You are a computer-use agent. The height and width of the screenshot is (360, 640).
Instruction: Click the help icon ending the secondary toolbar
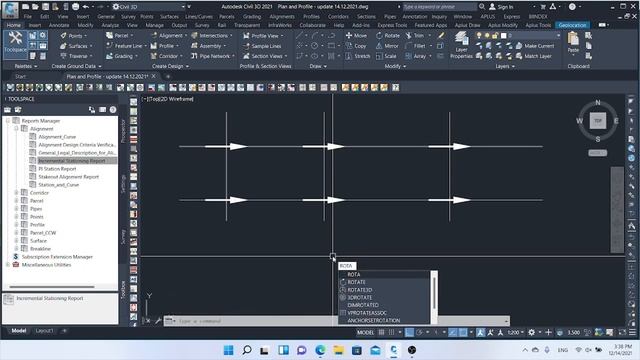(x=395, y=87)
